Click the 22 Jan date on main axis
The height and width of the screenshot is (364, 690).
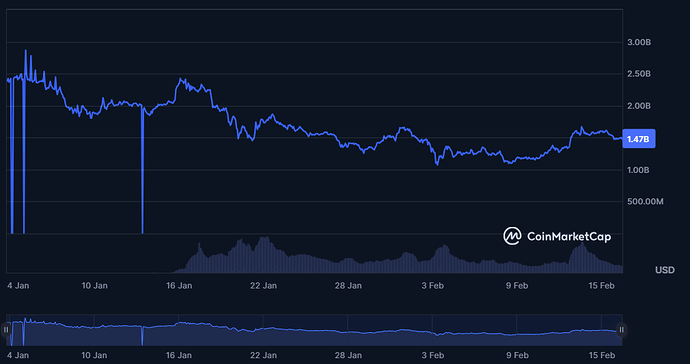[x=264, y=286]
